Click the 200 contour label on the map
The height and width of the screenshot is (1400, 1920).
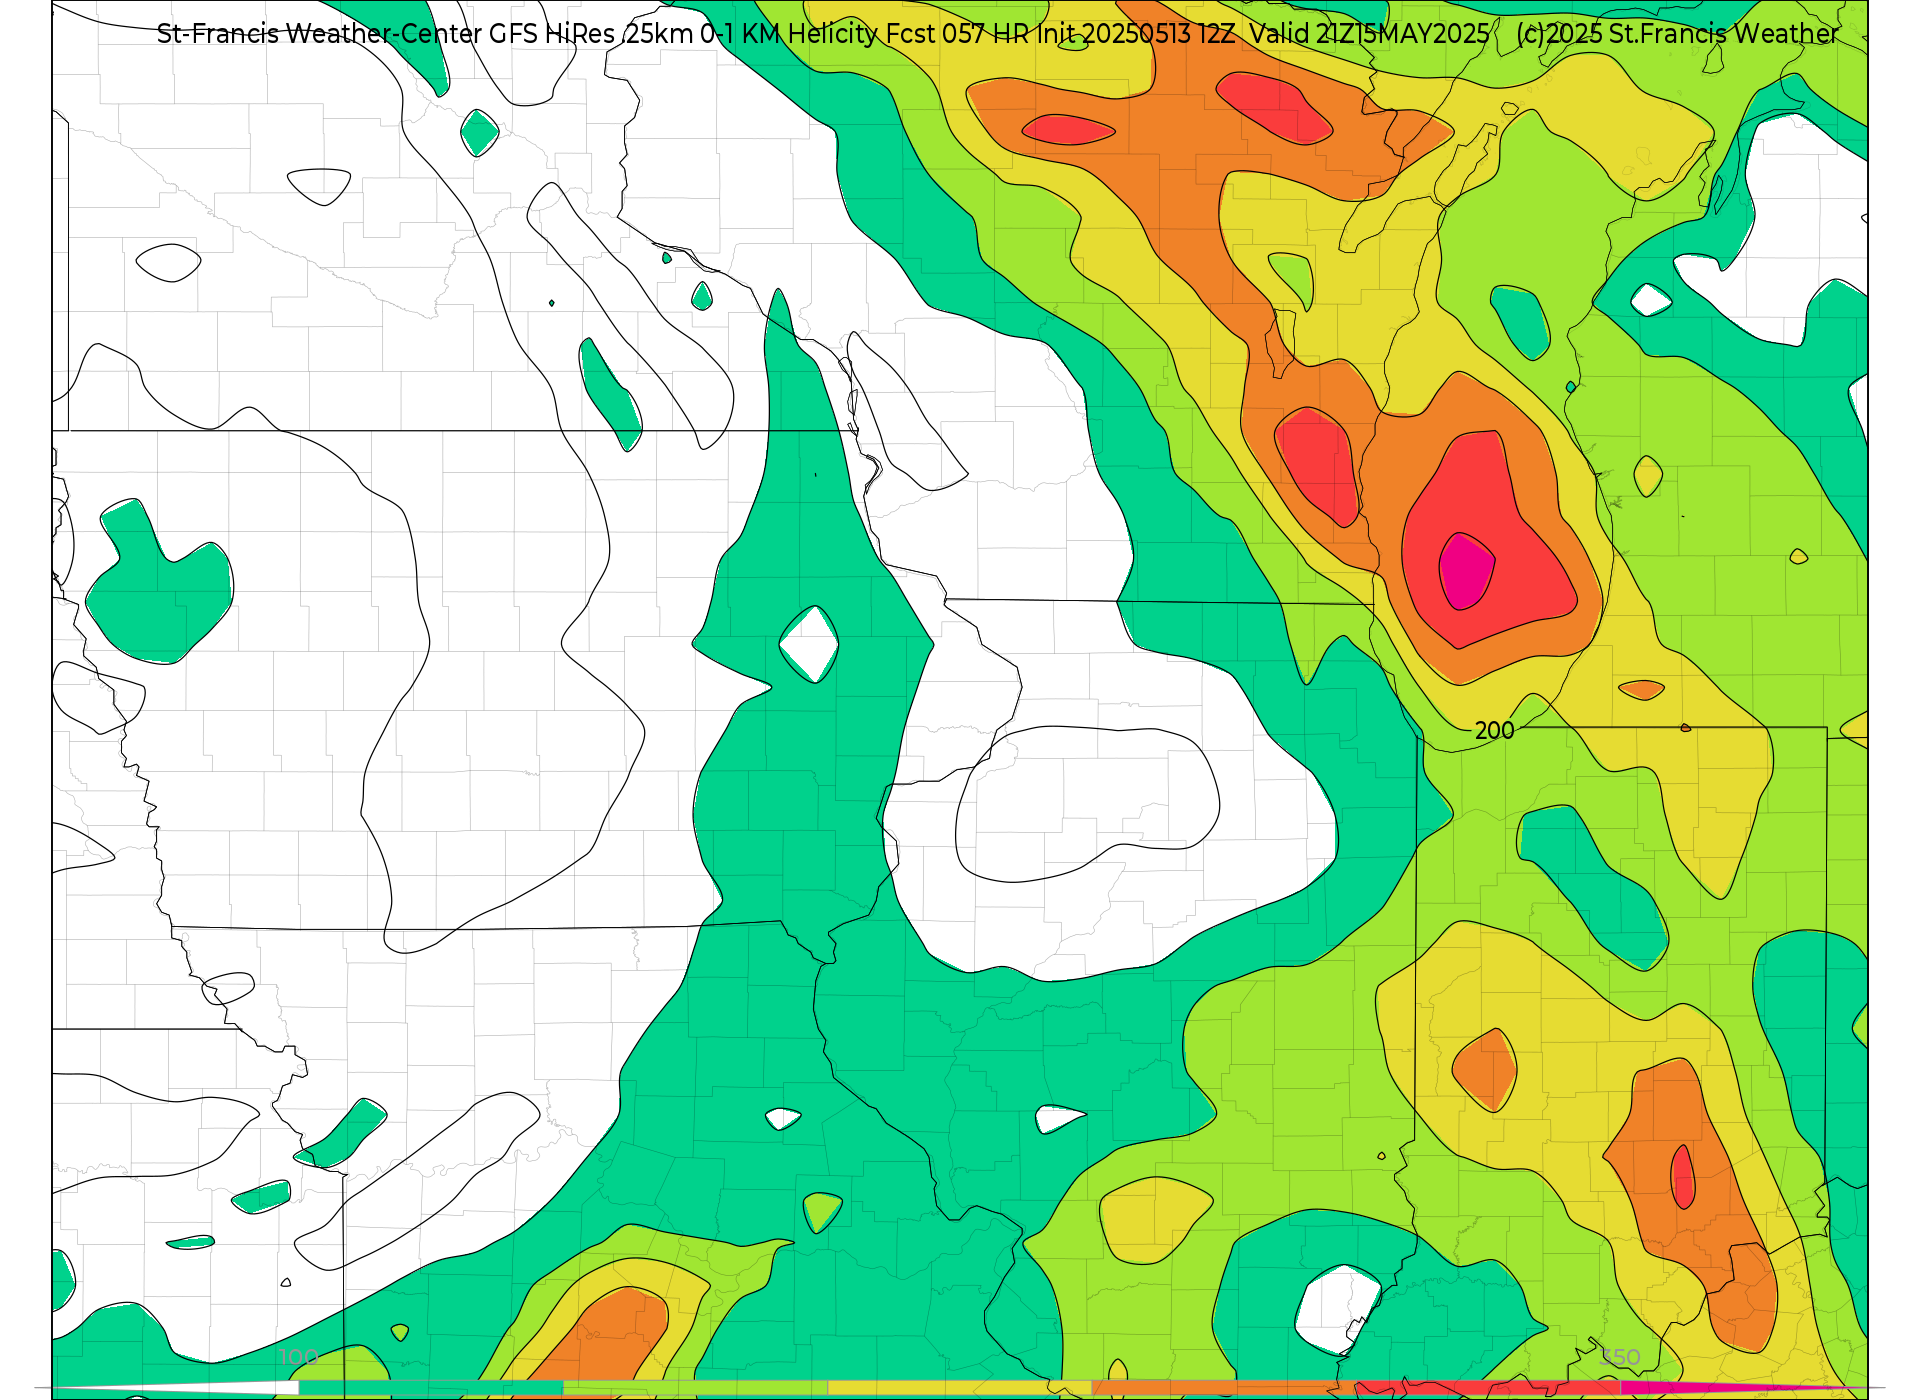[1494, 730]
